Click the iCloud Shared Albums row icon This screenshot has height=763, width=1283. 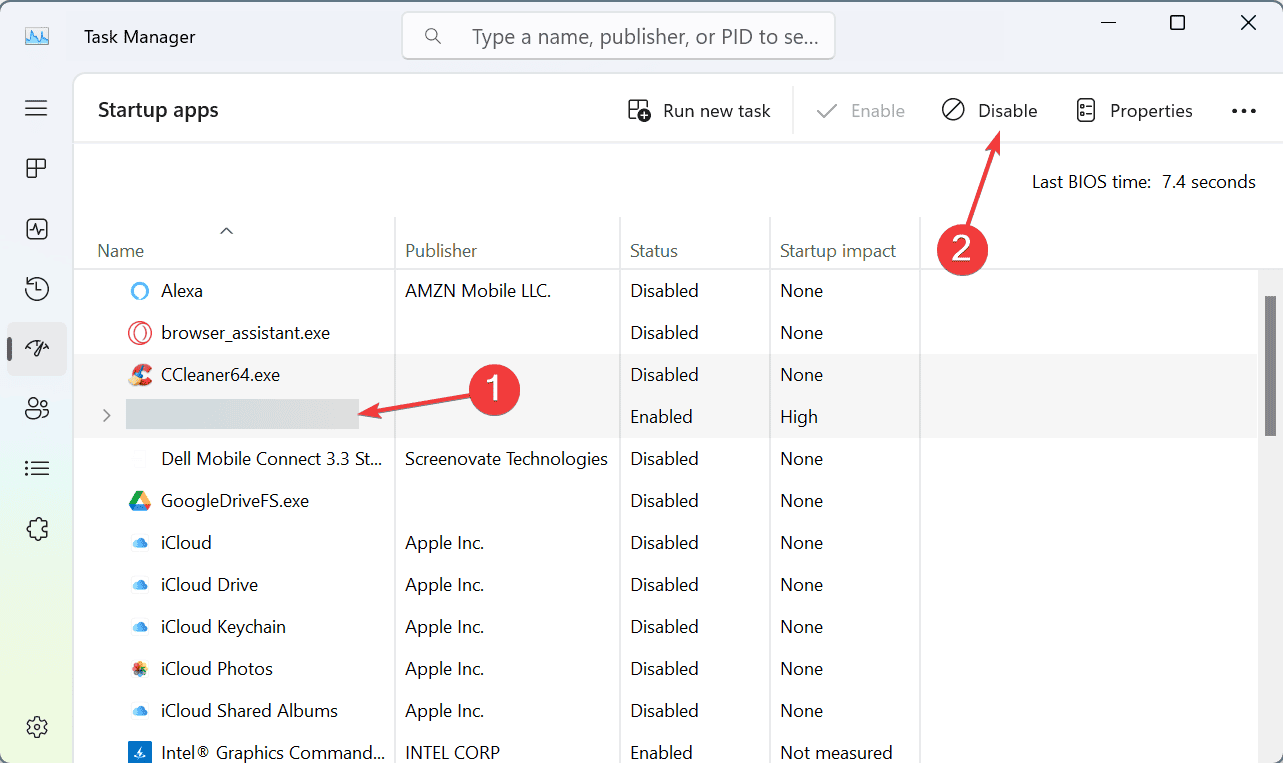click(x=140, y=711)
